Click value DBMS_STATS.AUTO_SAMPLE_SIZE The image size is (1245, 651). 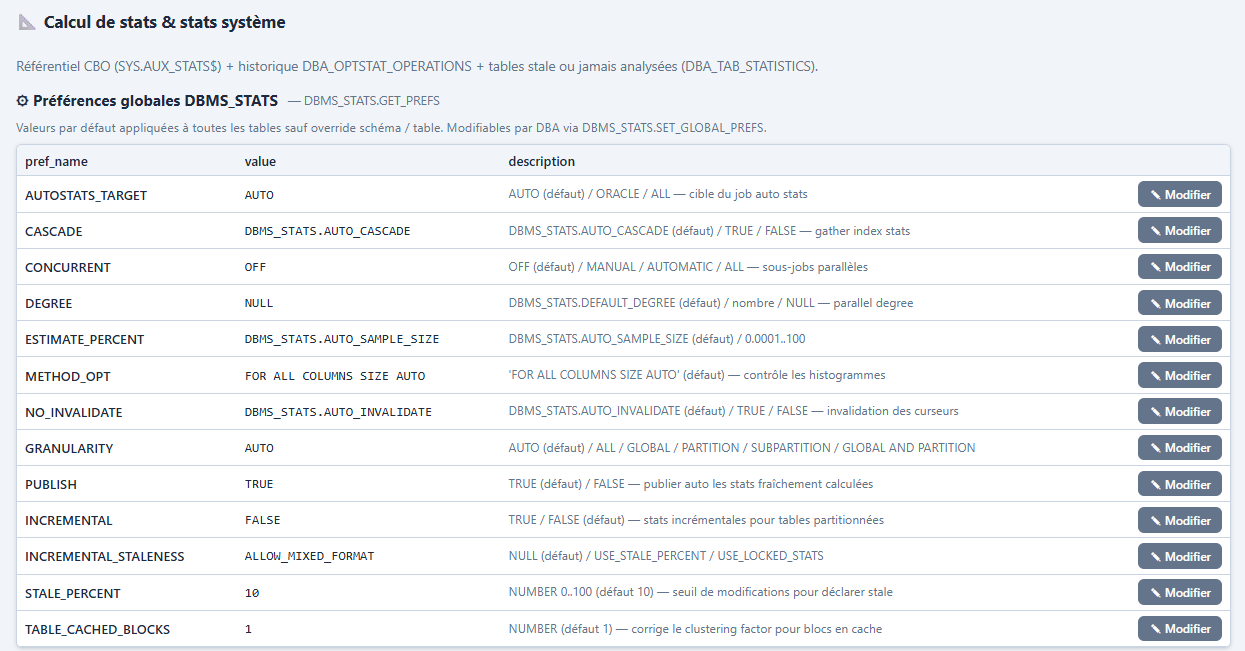342,339
